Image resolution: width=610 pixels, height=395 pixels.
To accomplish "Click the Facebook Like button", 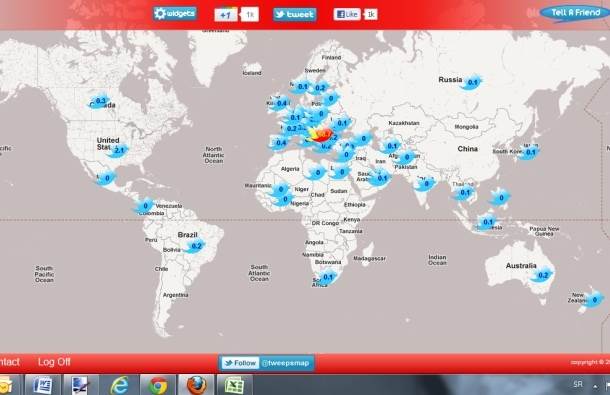I will (347, 14).
